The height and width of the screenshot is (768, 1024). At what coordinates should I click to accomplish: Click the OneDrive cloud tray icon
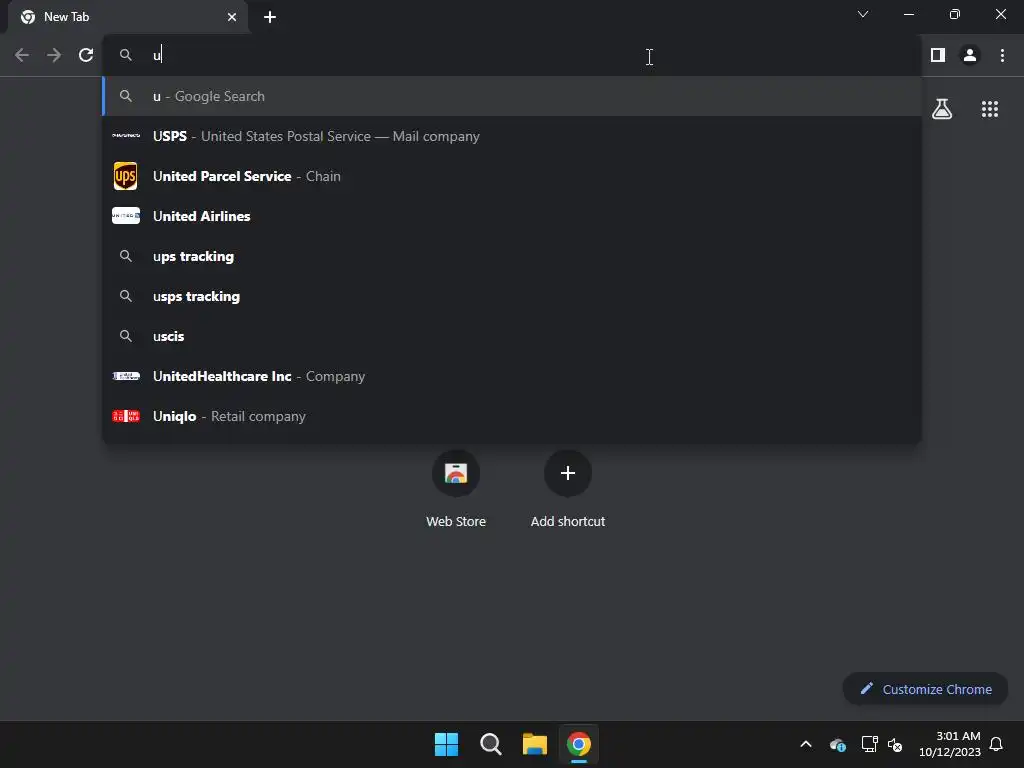[x=838, y=744]
